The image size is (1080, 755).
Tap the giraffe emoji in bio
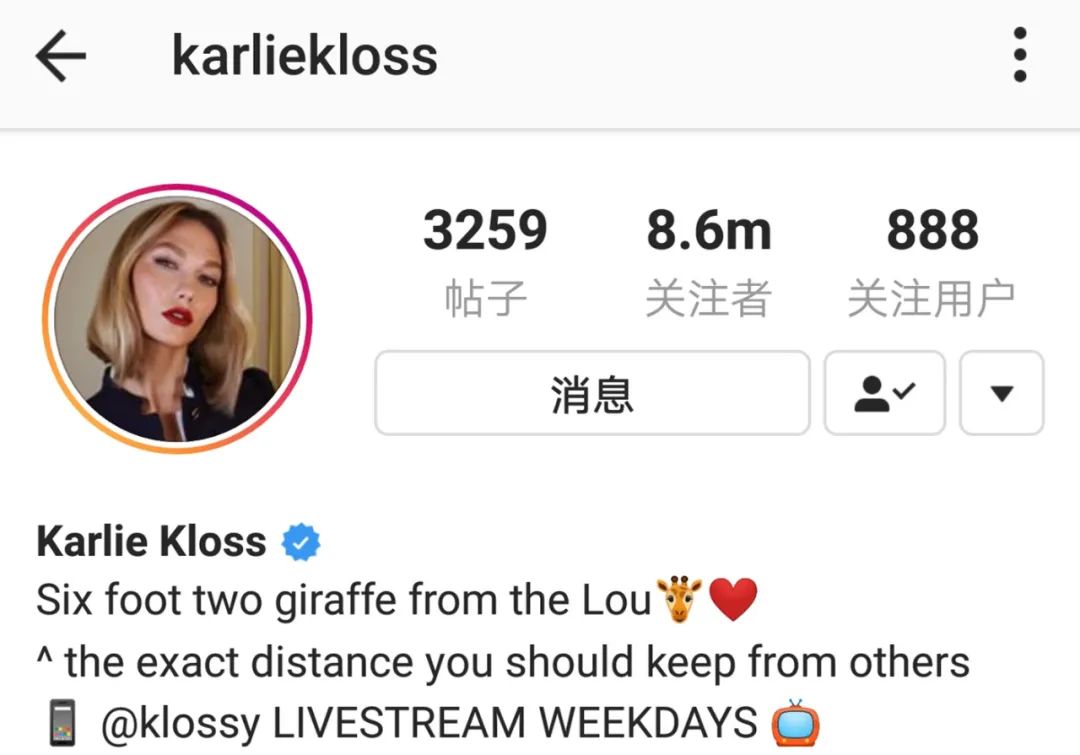(x=679, y=599)
